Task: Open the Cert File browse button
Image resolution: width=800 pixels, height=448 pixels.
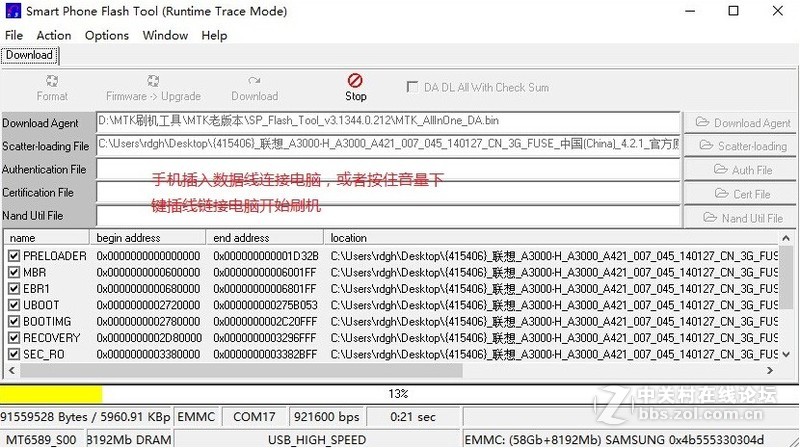Action: click(740, 194)
